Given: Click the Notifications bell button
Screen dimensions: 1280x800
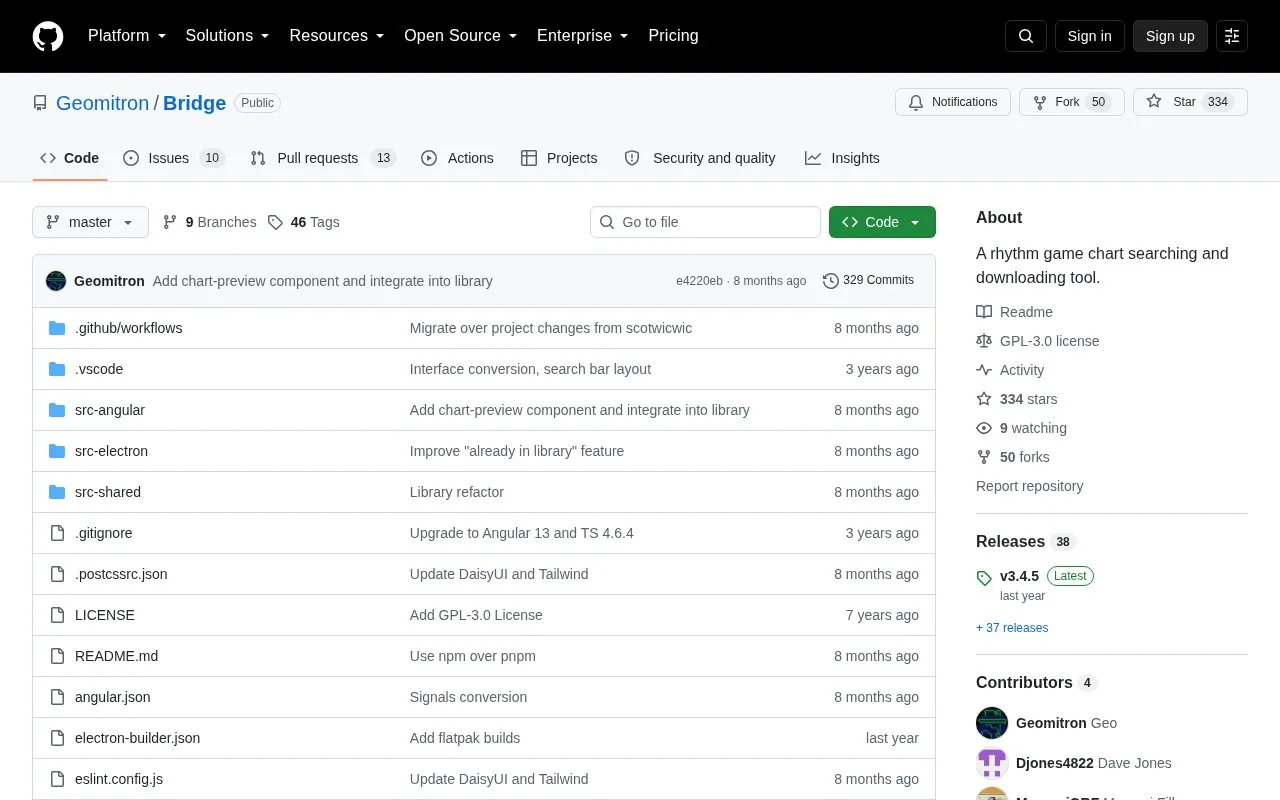Looking at the screenshot, I should pyautogui.click(x=953, y=102).
